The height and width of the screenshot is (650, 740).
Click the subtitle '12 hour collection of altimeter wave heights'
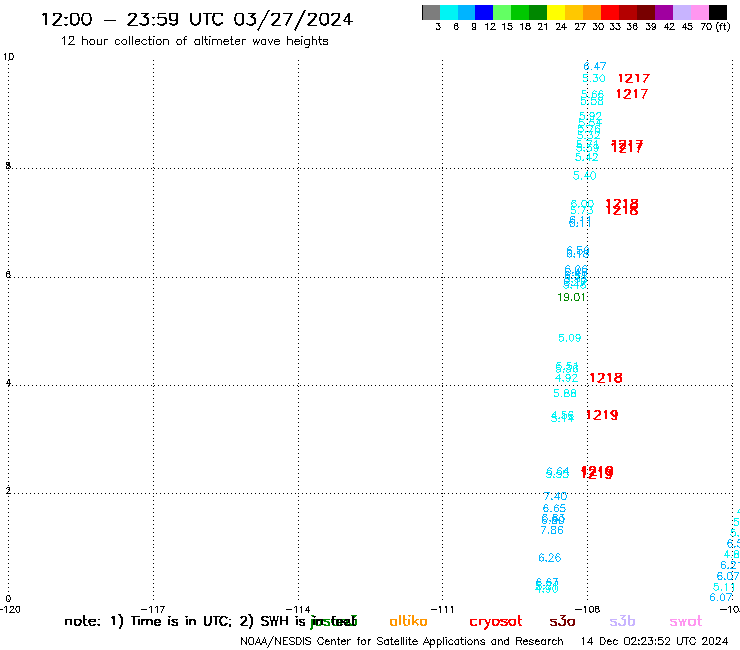194,41
